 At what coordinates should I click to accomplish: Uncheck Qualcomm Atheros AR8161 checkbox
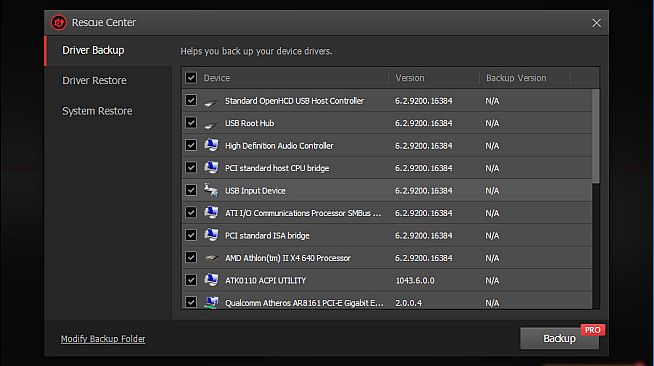point(191,302)
